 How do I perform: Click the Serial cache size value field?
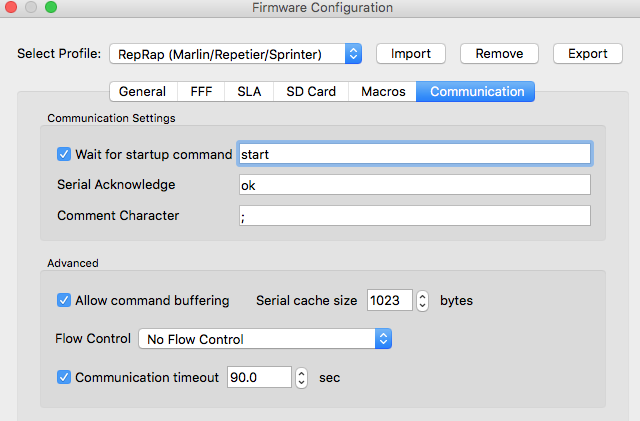[x=389, y=300]
